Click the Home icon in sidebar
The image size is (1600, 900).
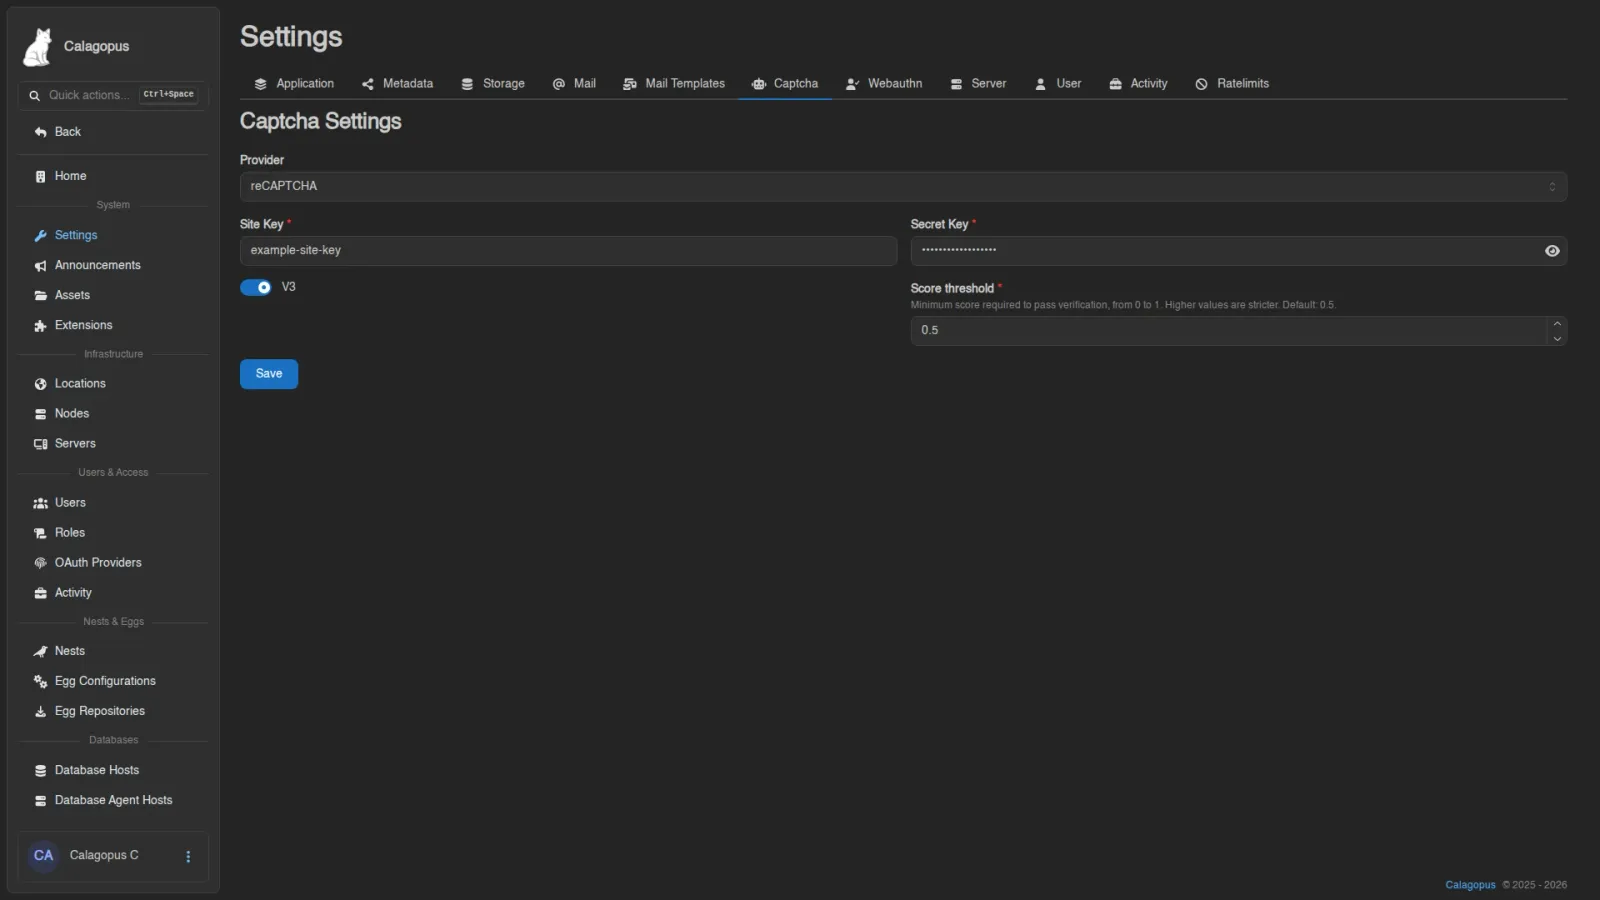pyautogui.click(x=40, y=176)
